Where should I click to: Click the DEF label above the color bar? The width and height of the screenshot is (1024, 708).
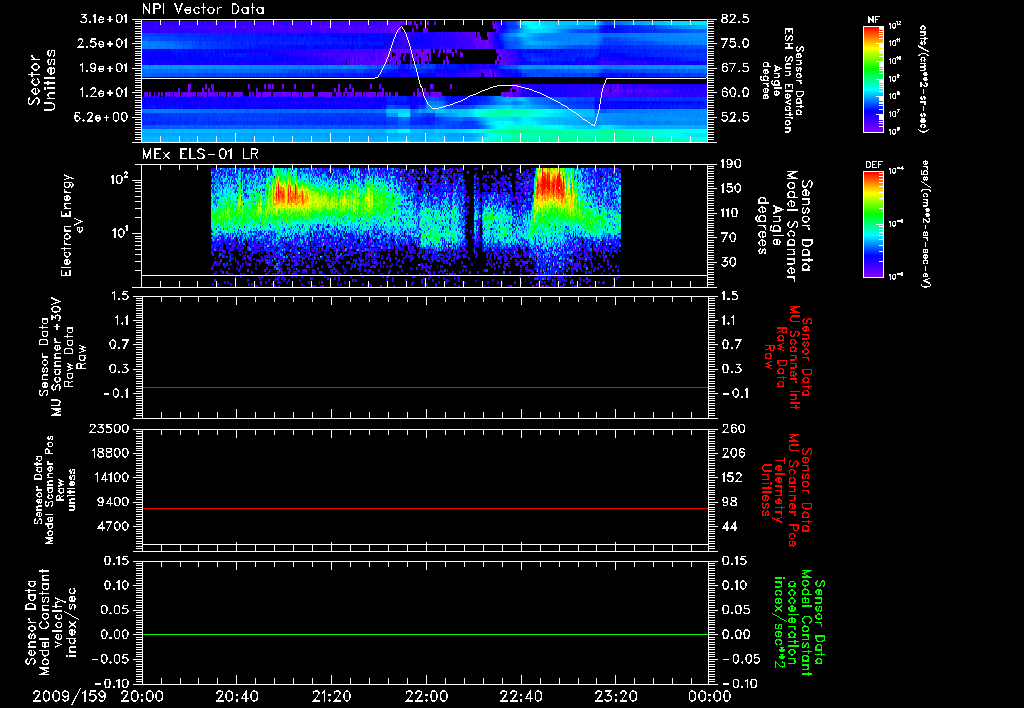pyautogui.click(x=874, y=165)
